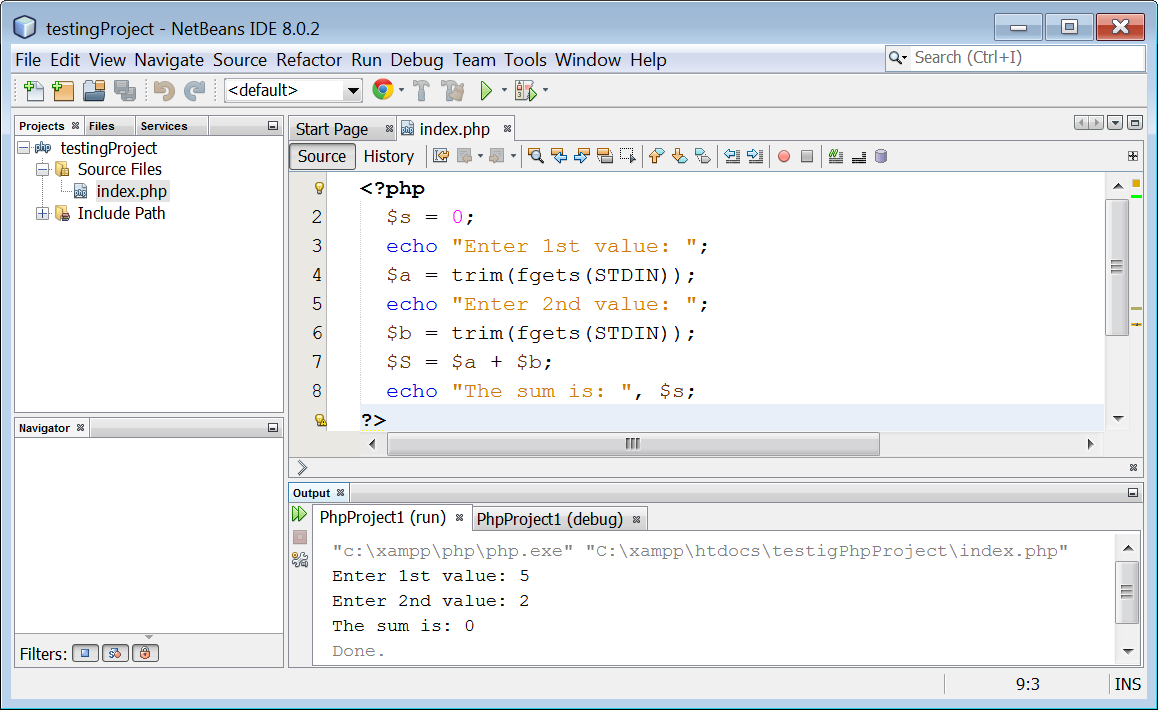The image size is (1158, 710).
Task: Select index.php in the Projects tree
Action: pos(131,191)
